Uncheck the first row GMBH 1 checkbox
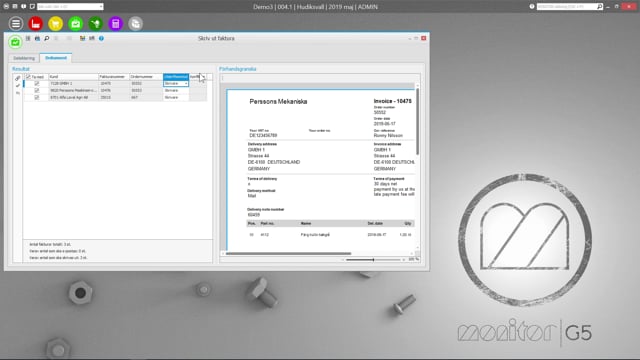This screenshot has height=360, width=640. coord(37,83)
